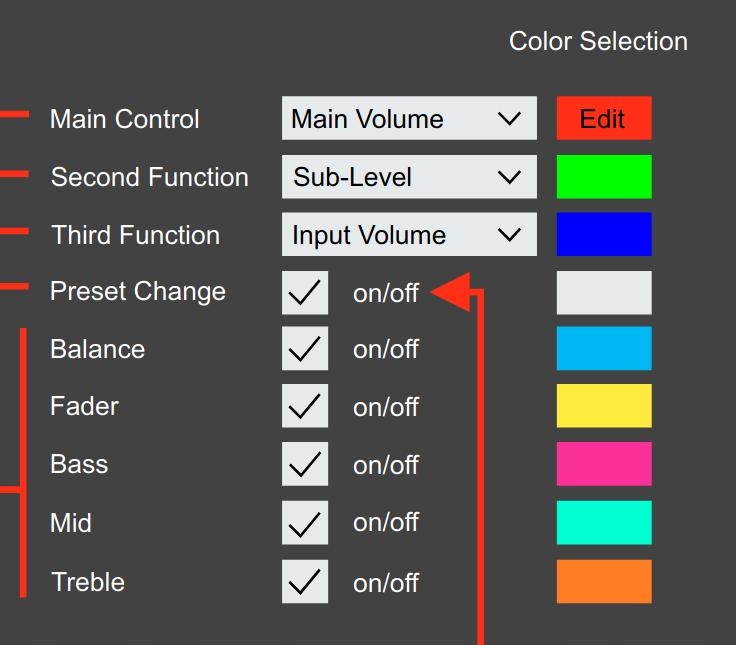Toggle the Preset Change checkbox
The width and height of the screenshot is (736, 645).
(x=304, y=293)
